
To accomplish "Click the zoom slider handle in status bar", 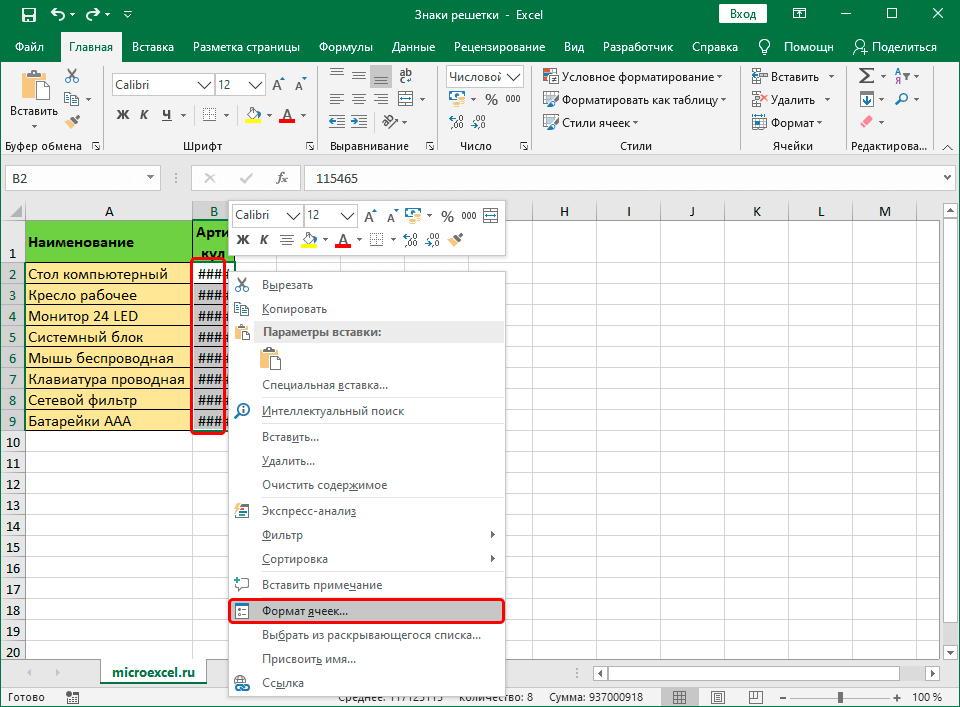I will tap(841, 697).
